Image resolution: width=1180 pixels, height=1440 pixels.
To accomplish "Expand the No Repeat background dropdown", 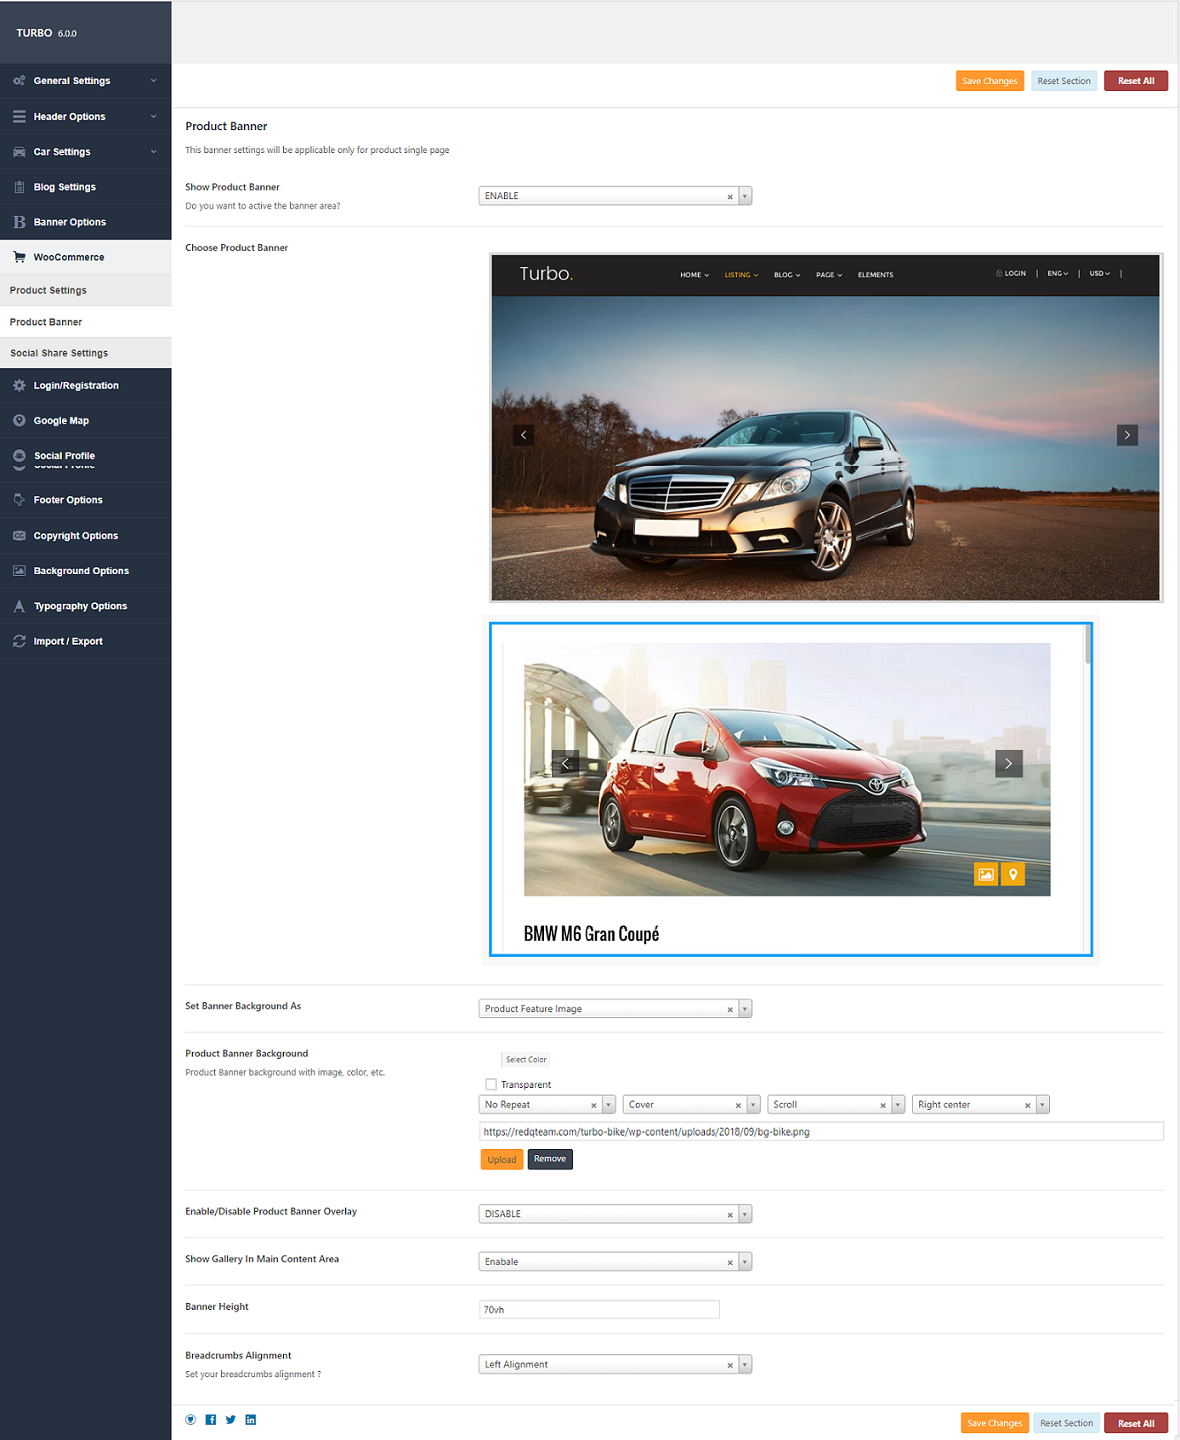I will coord(608,1105).
